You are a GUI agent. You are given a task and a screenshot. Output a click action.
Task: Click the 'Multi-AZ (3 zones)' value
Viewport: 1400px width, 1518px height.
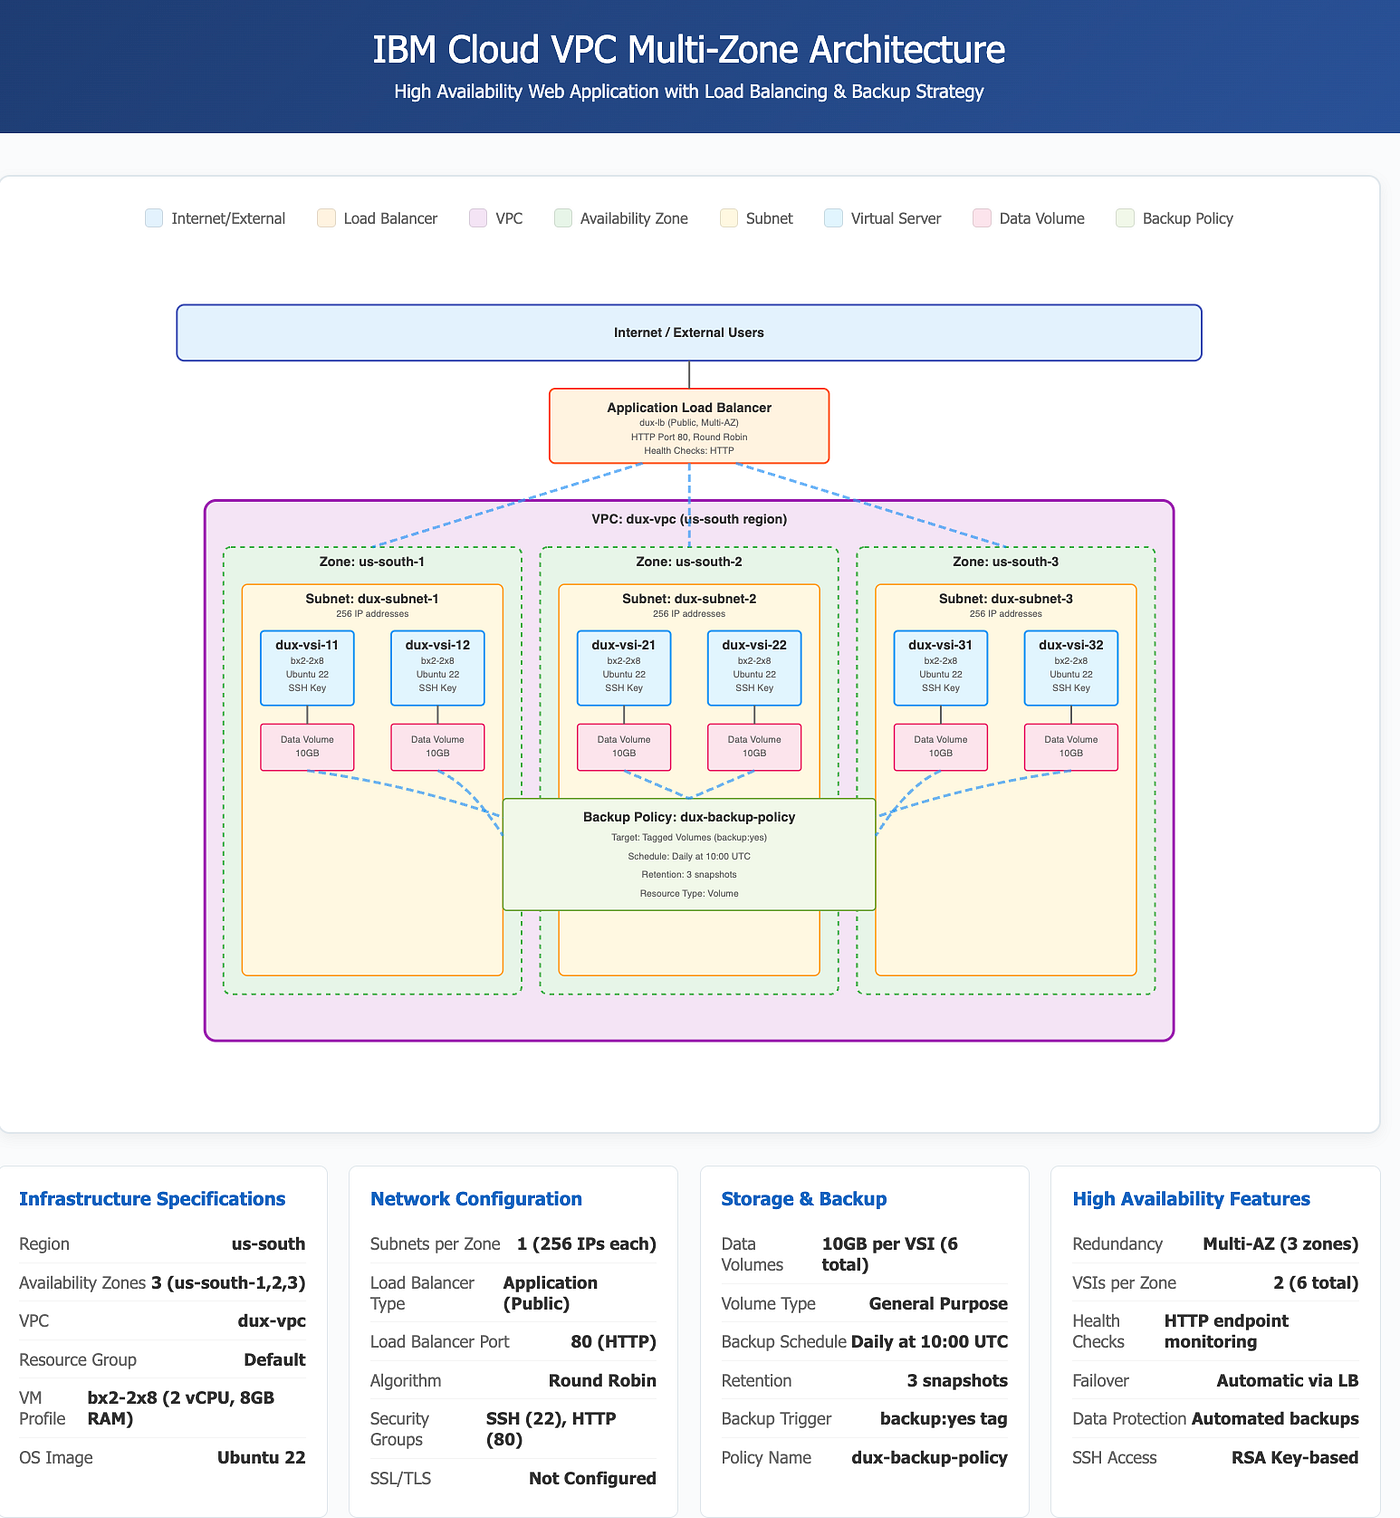(x=1281, y=1244)
